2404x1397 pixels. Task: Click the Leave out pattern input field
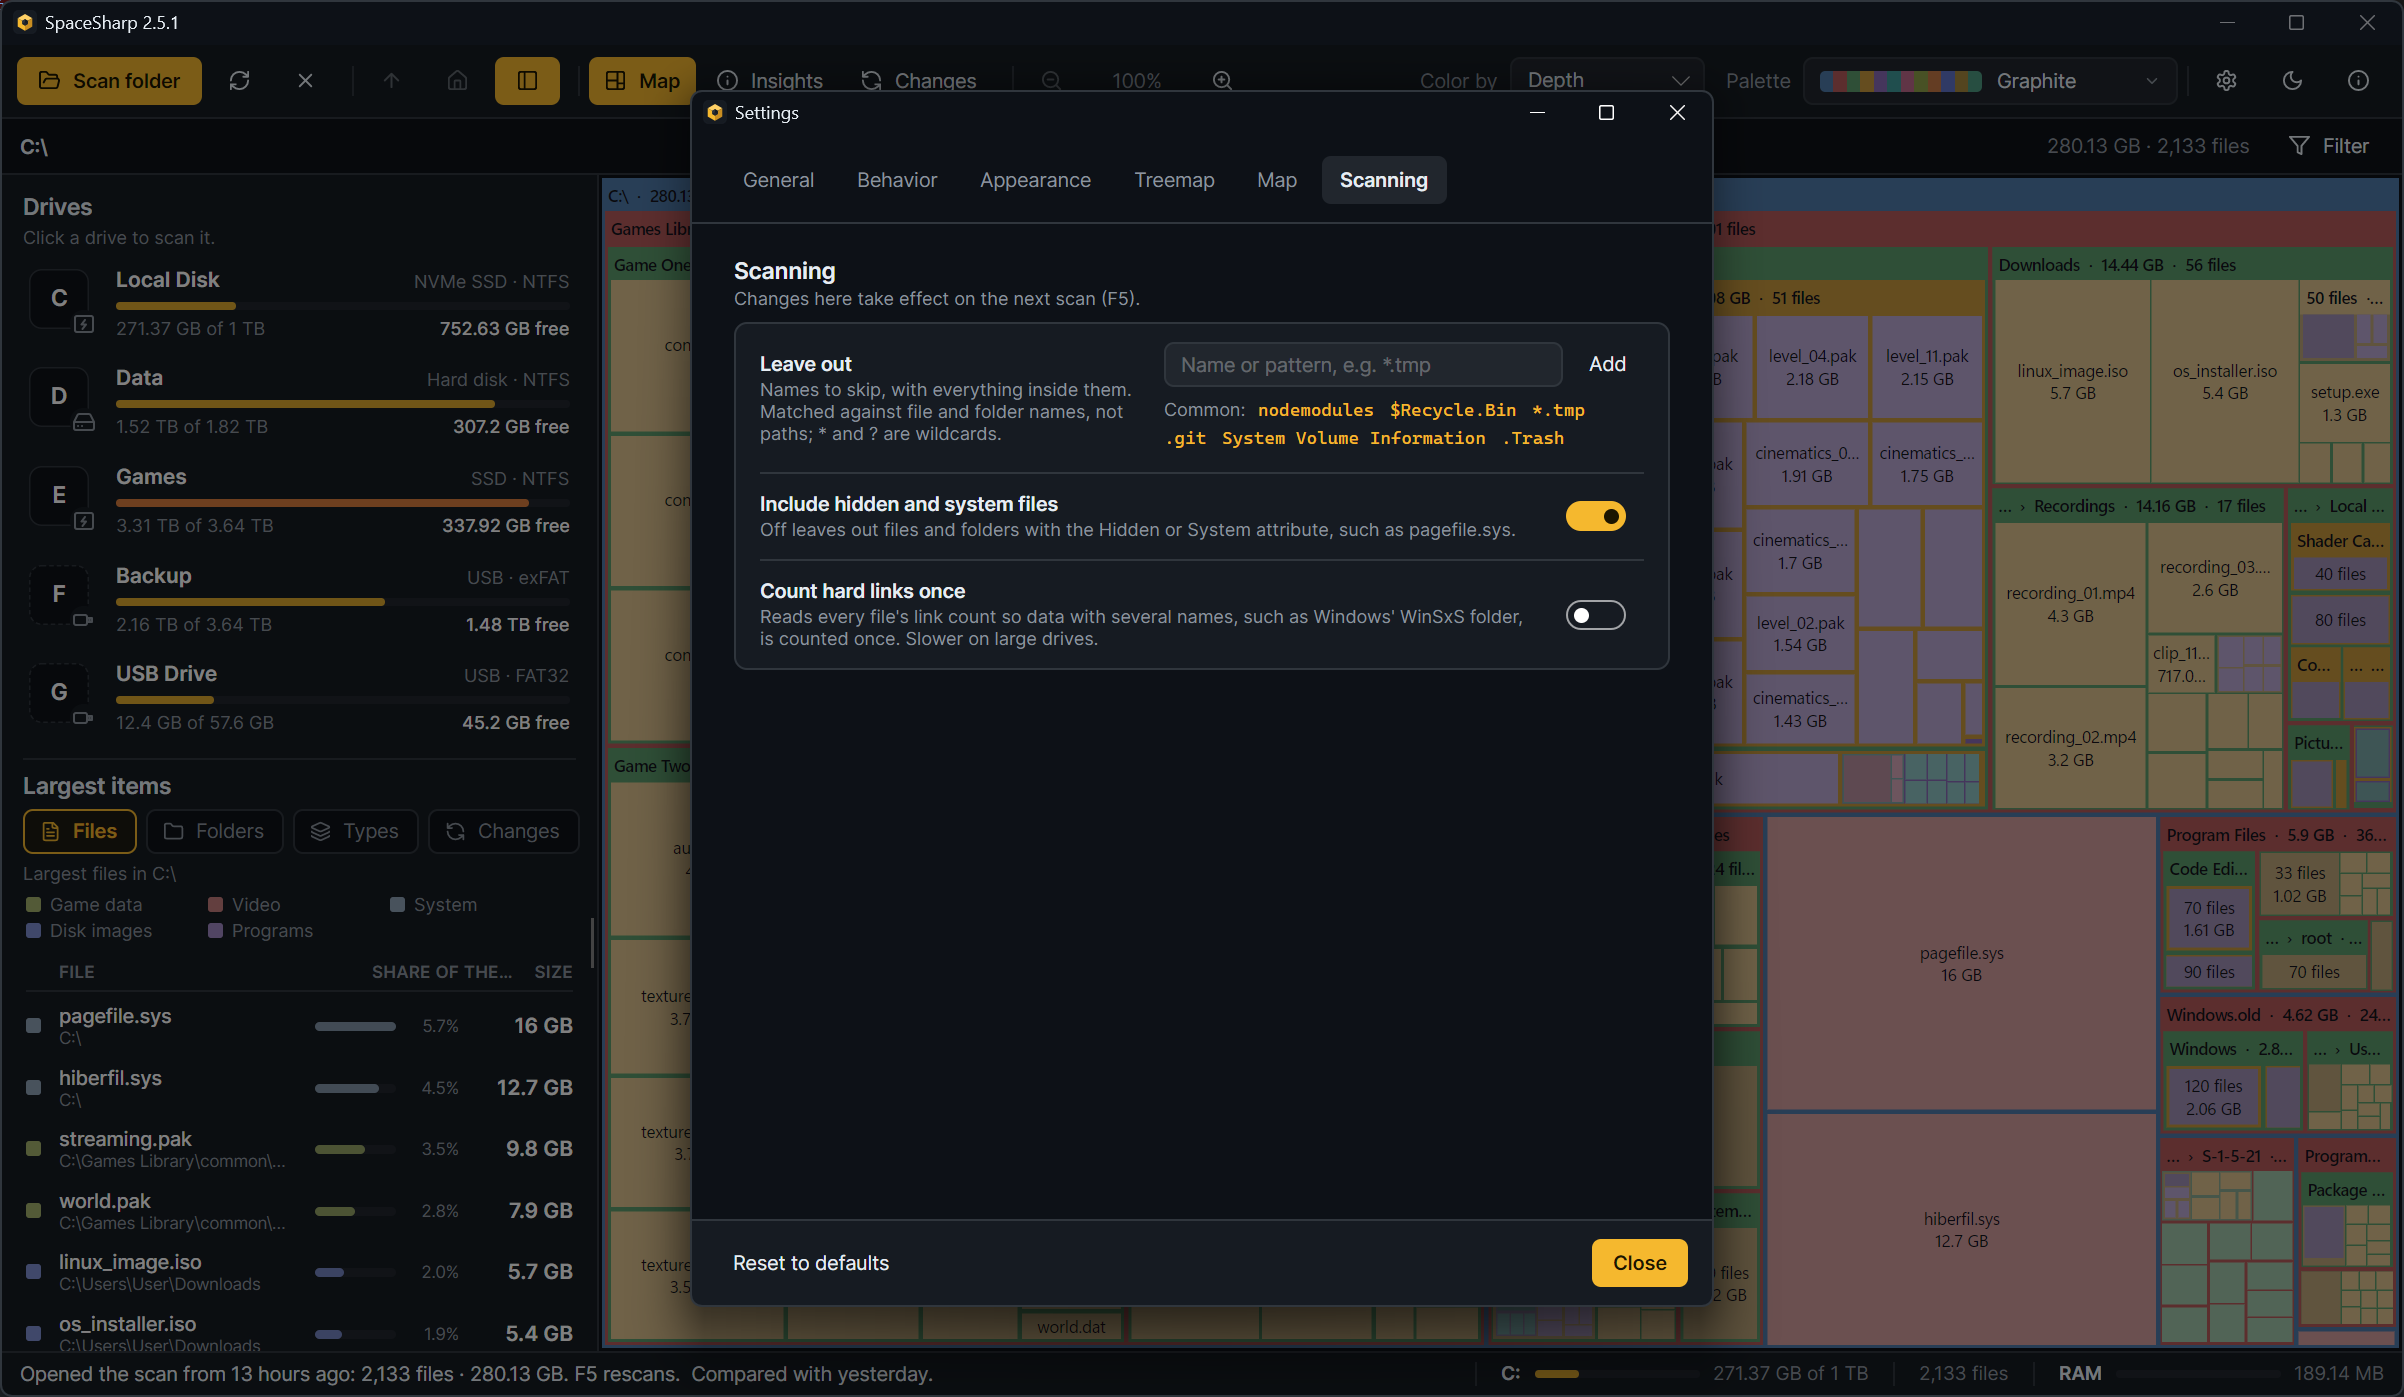click(1363, 365)
